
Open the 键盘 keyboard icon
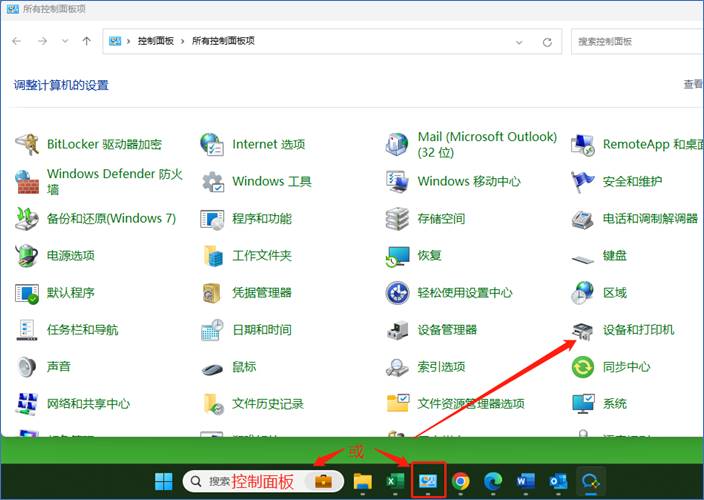coord(583,259)
